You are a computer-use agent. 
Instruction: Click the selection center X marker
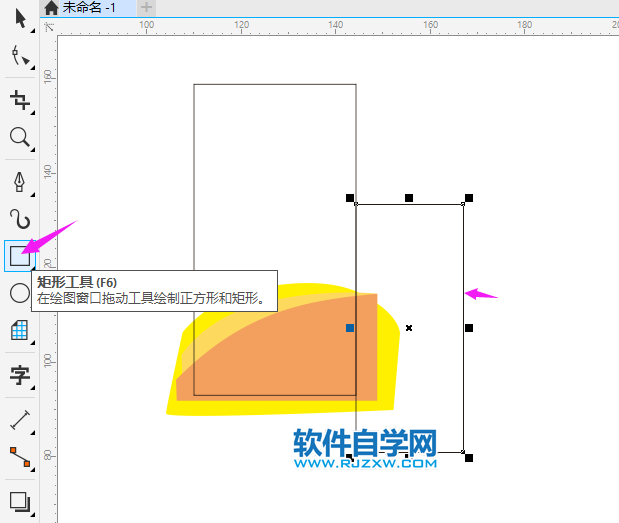pos(409,328)
